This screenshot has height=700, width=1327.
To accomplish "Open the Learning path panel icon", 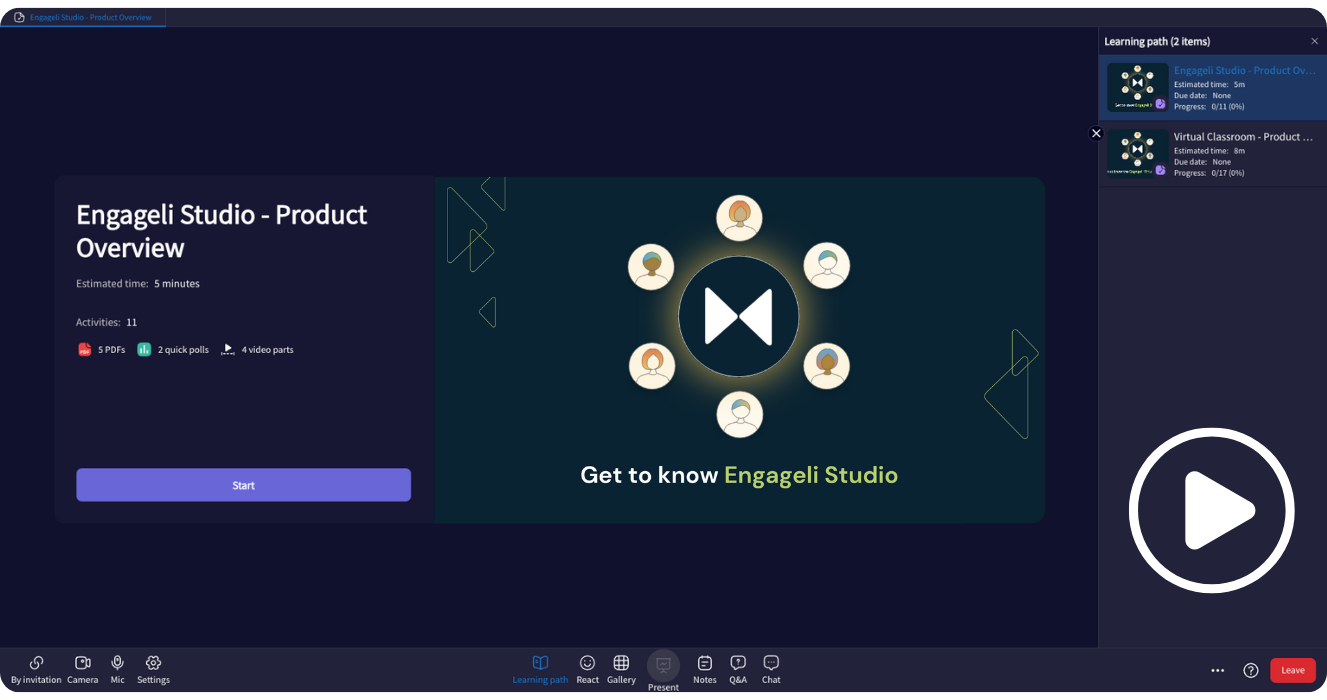I will tap(540, 663).
